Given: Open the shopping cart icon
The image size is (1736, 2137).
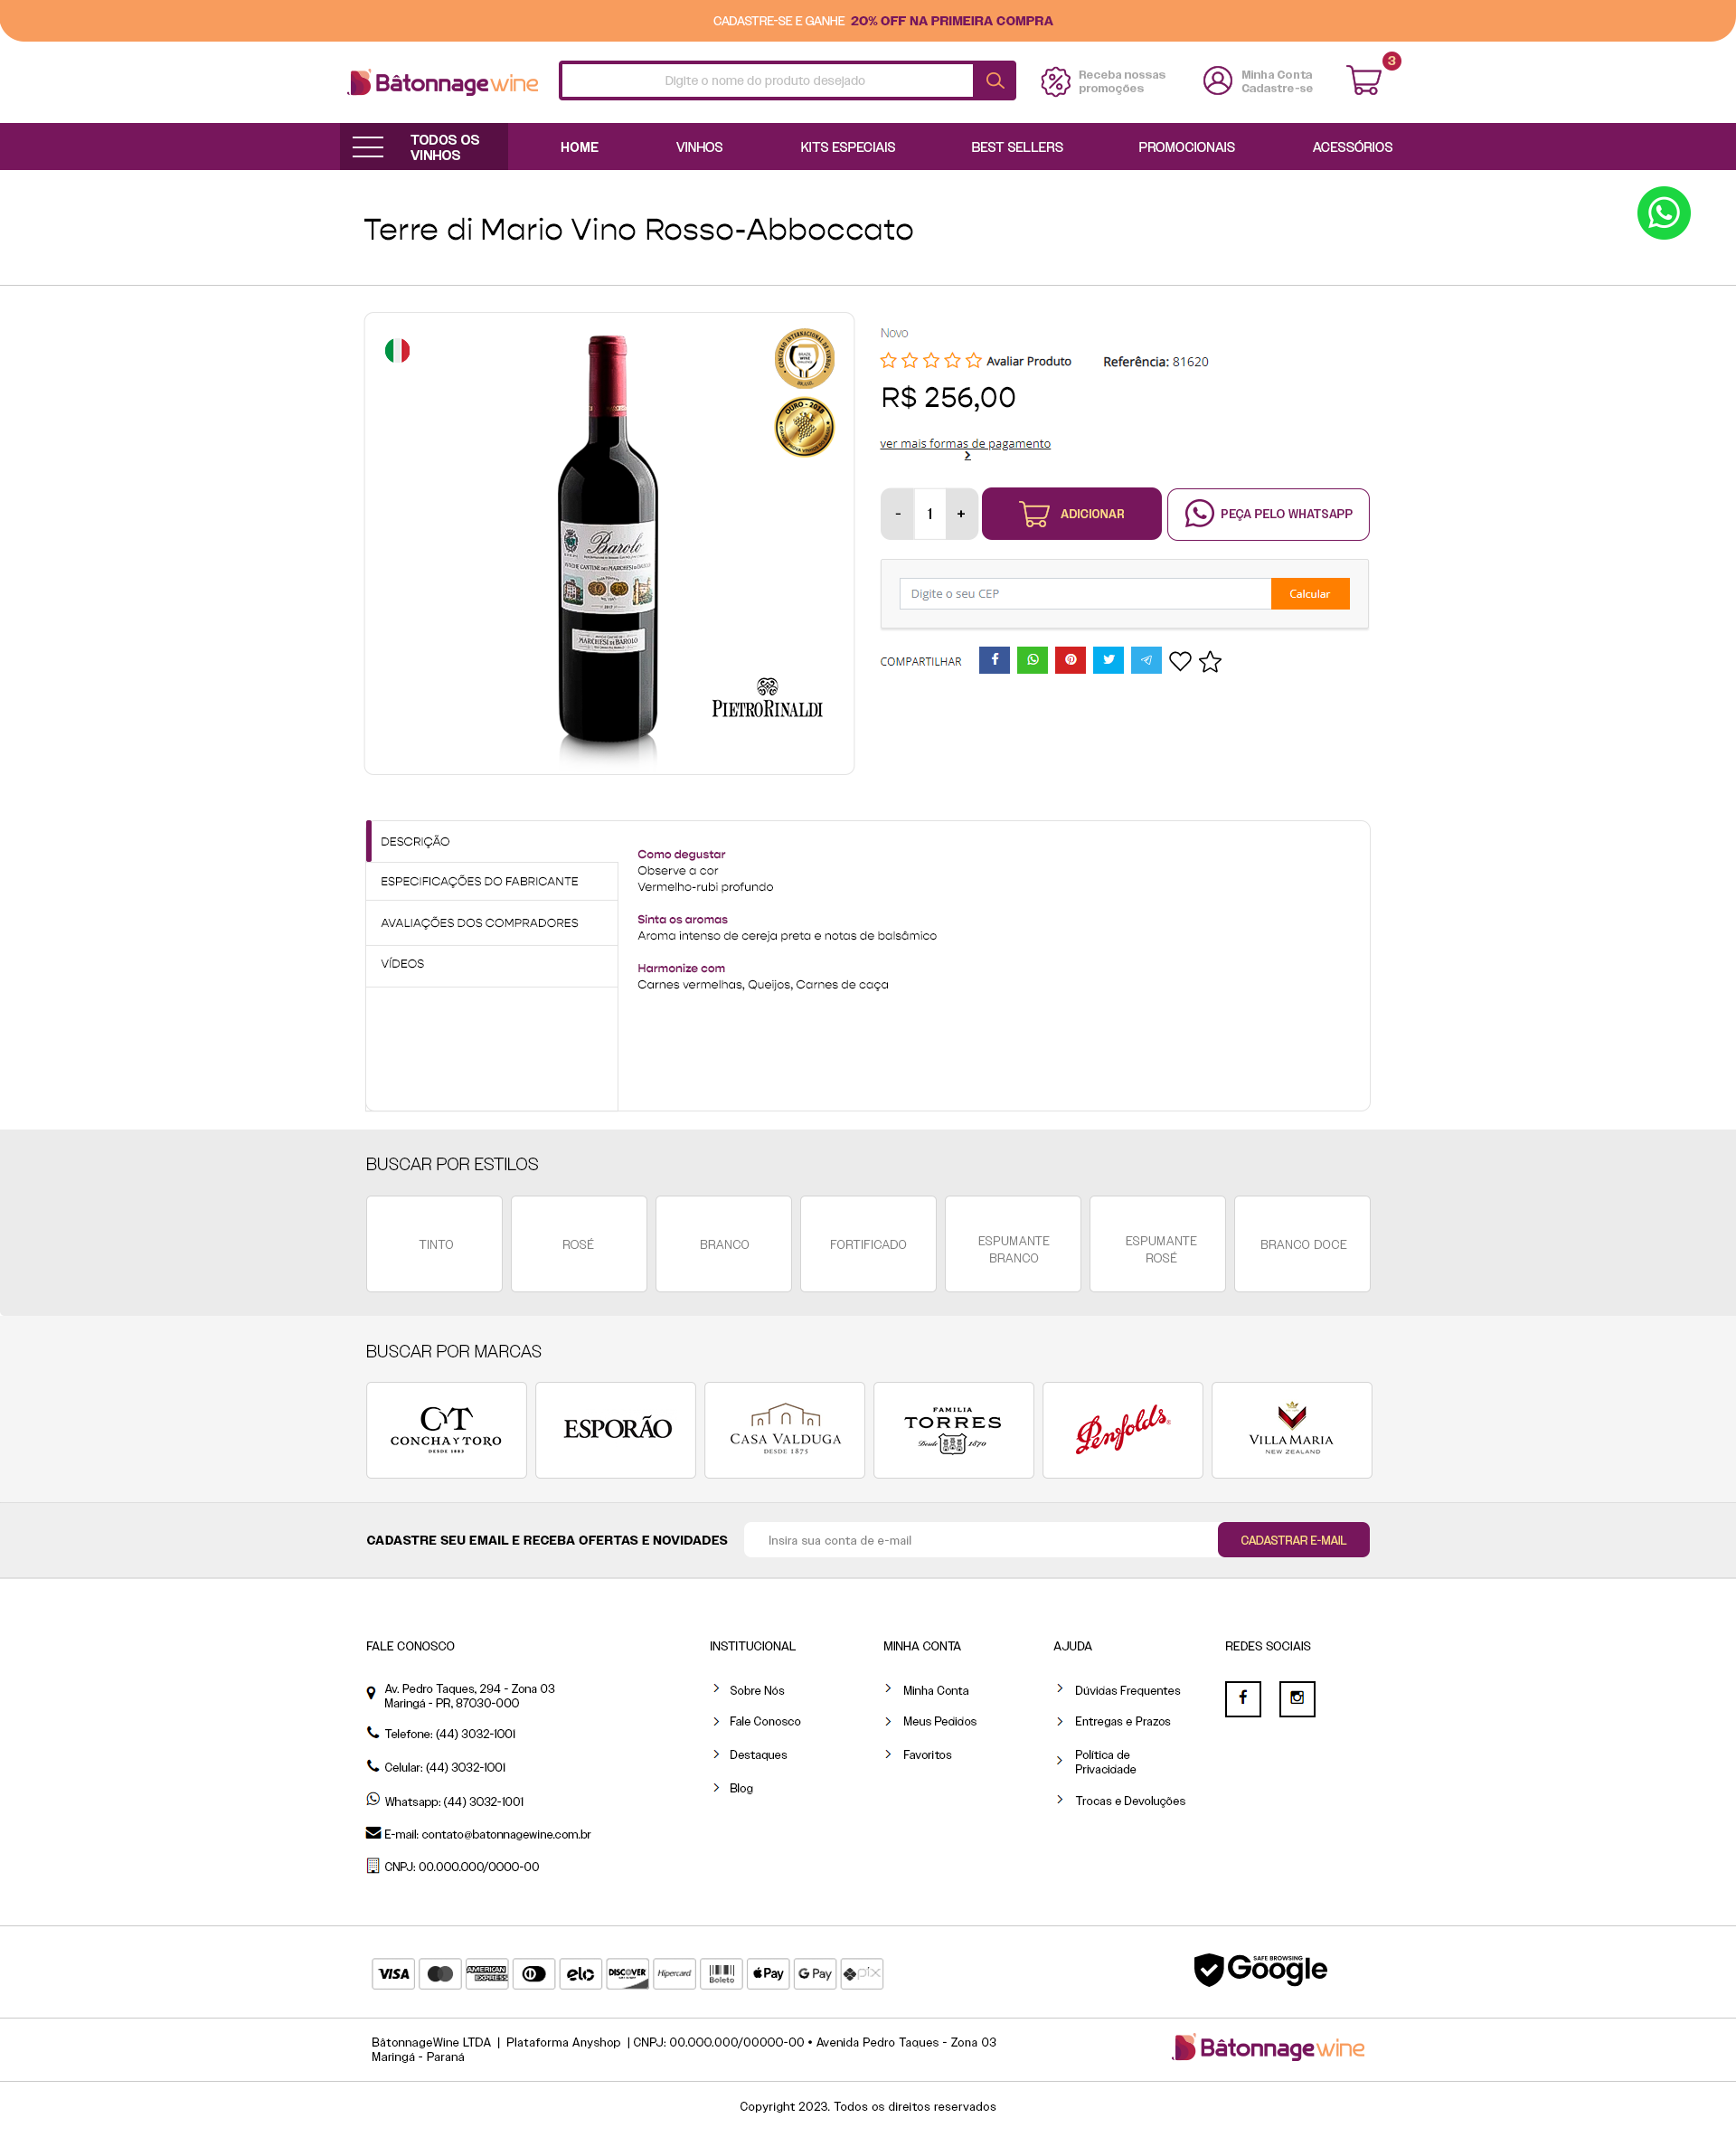Looking at the screenshot, I should [x=1363, y=80].
